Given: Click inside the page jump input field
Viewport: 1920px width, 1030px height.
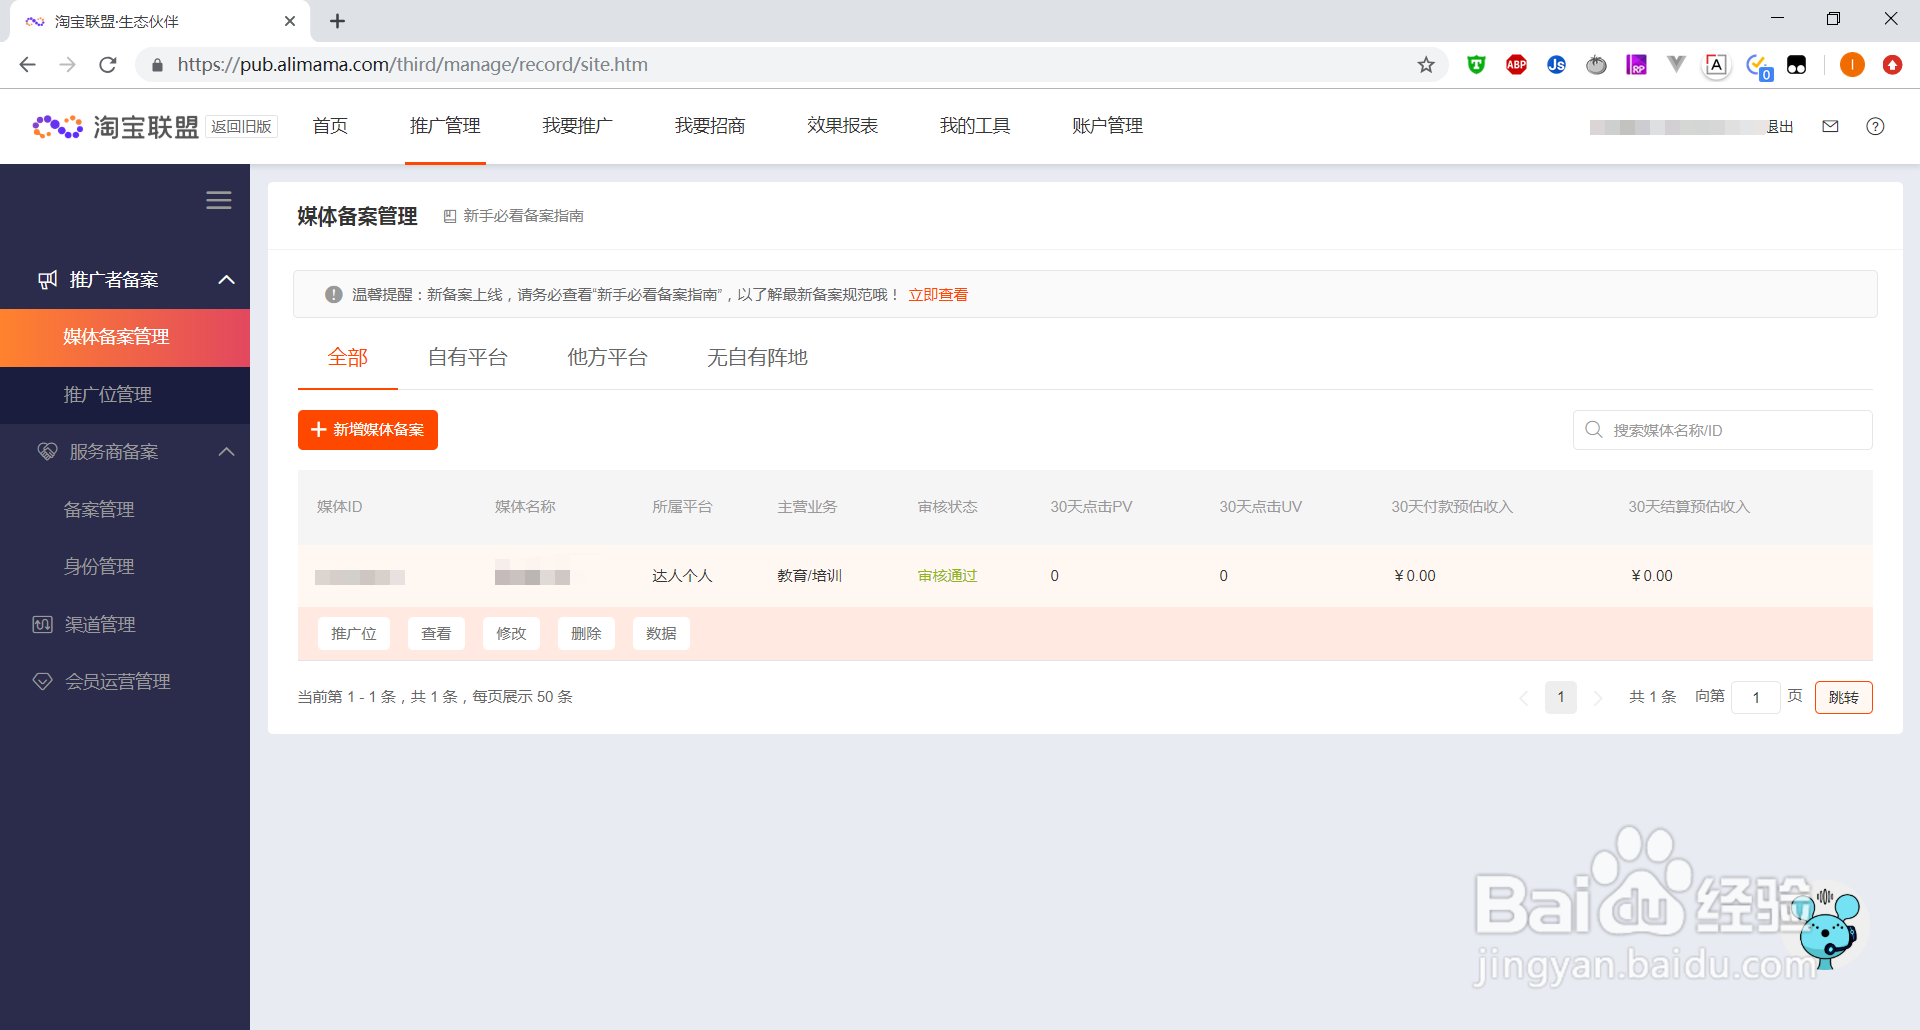Looking at the screenshot, I should [1756, 697].
